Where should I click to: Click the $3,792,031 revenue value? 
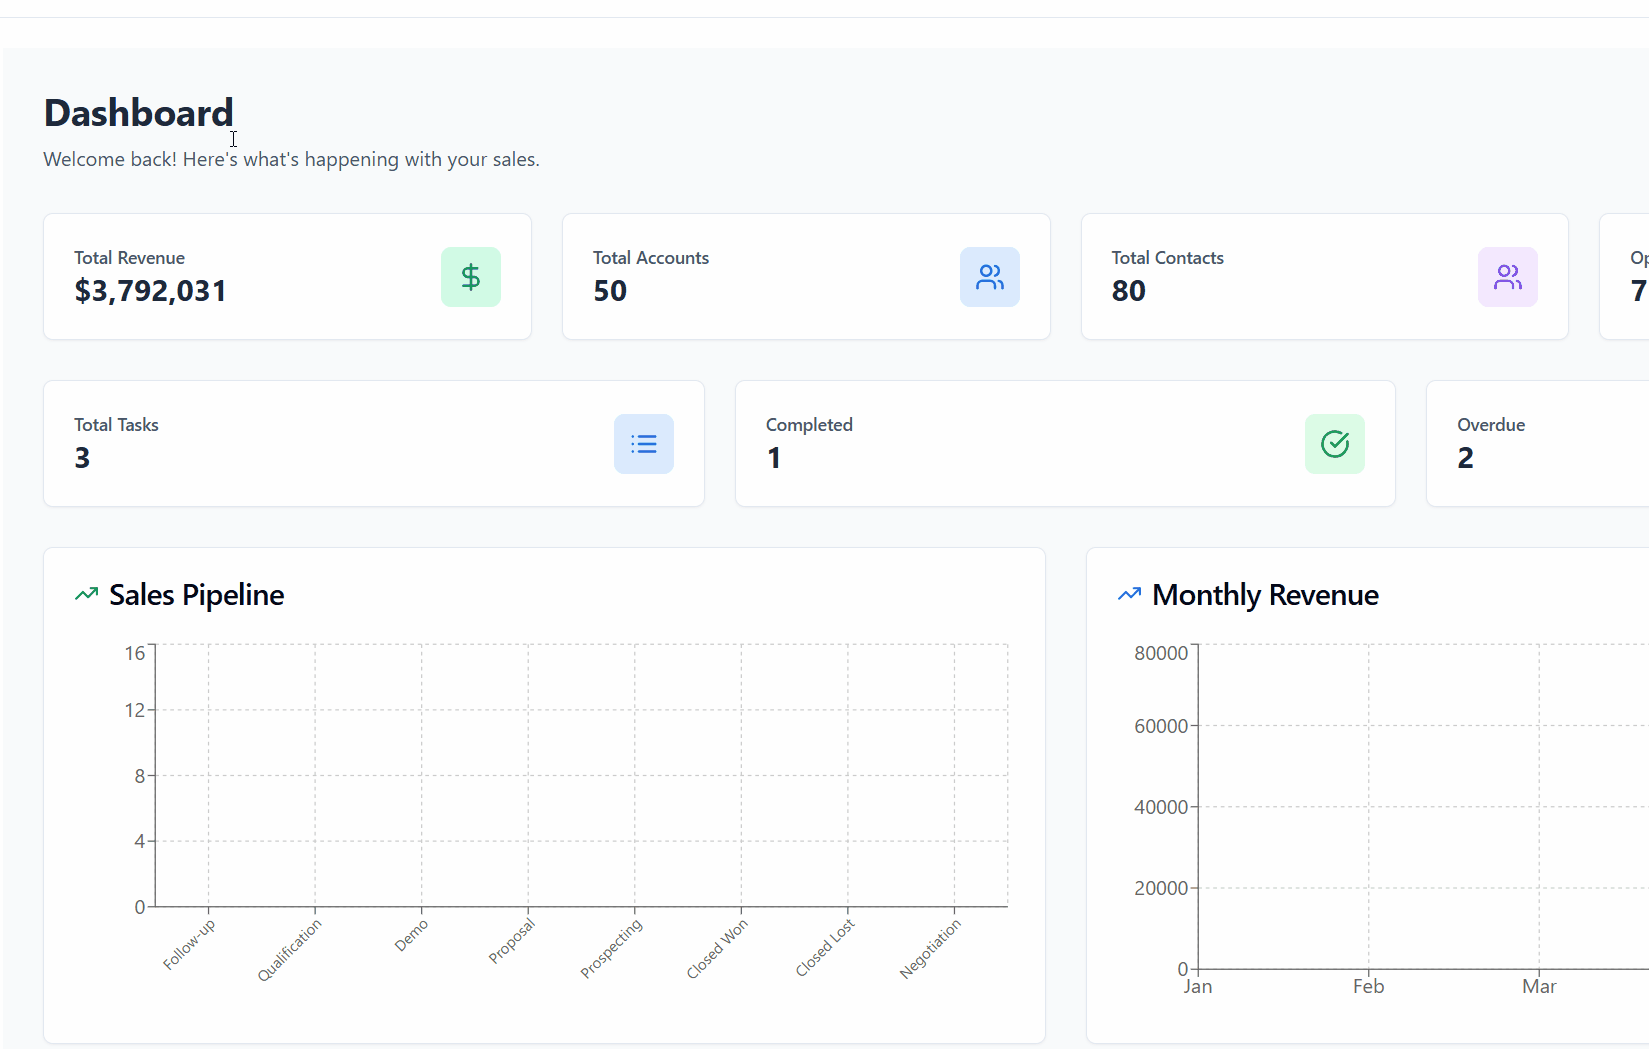pyautogui.click(x=151, y=291)
